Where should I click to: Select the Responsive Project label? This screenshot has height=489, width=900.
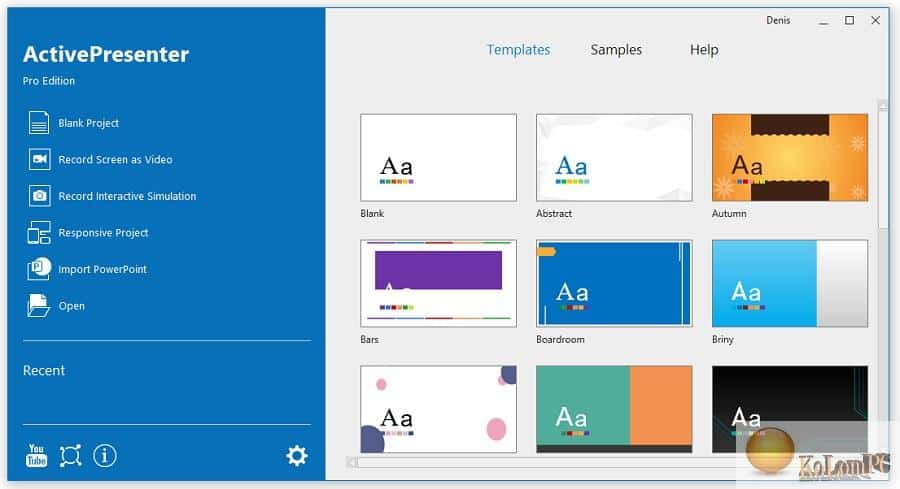103,233
